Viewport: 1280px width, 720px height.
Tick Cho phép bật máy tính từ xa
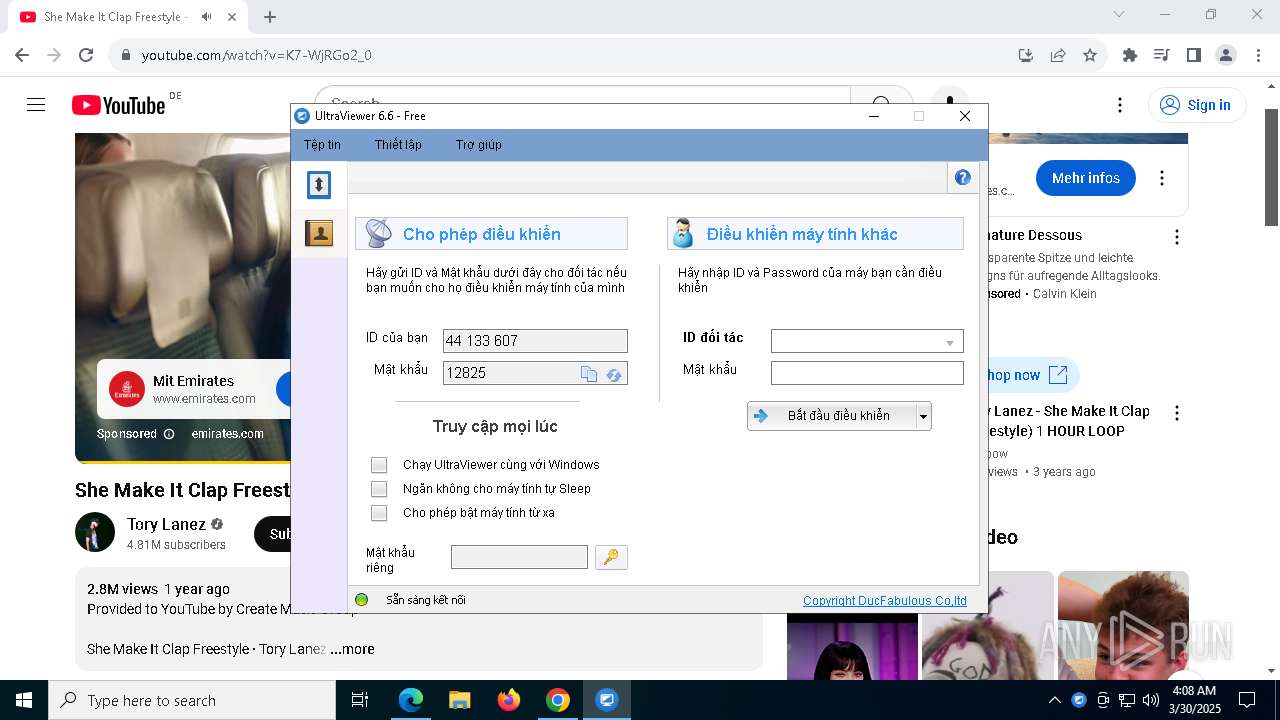pyautogui.click(x=379, y=513)
